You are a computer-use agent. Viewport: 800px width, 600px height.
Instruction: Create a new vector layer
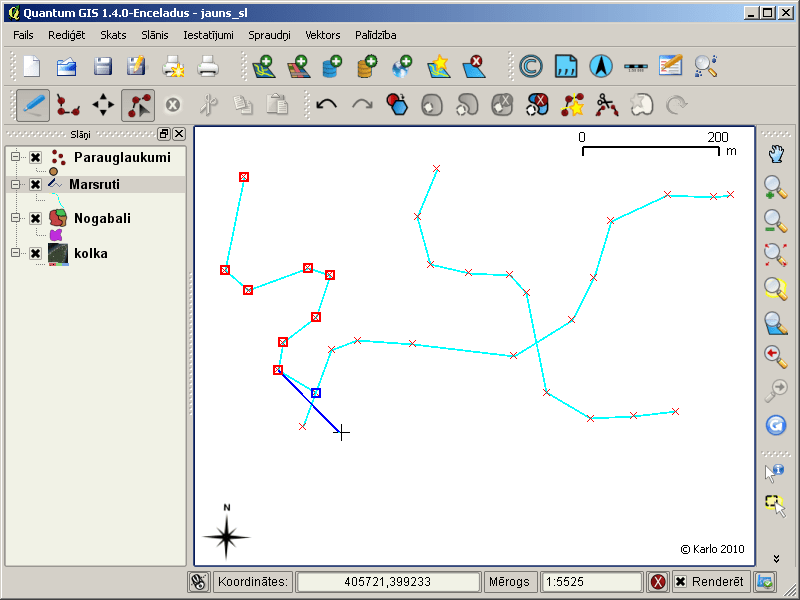(438, 67)
